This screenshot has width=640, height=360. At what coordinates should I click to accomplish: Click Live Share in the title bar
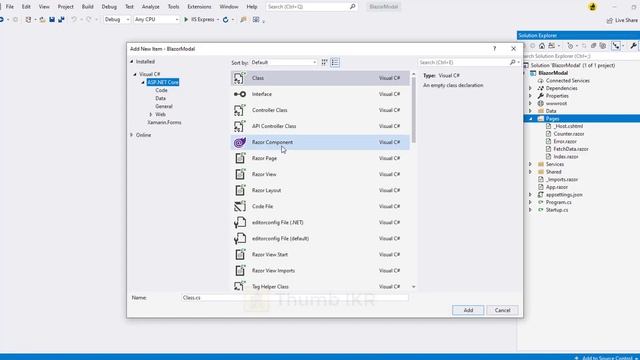coord(622,20)
